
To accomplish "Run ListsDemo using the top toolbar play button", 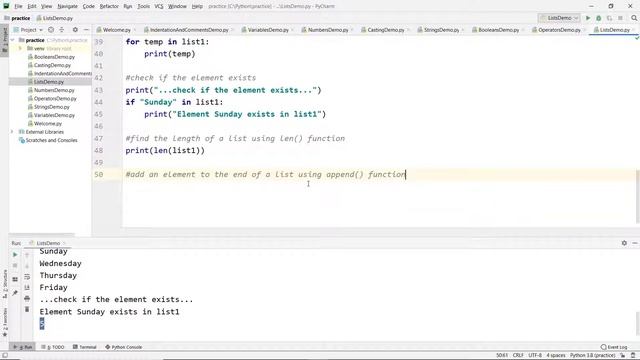I will click(x=588, y=18).
